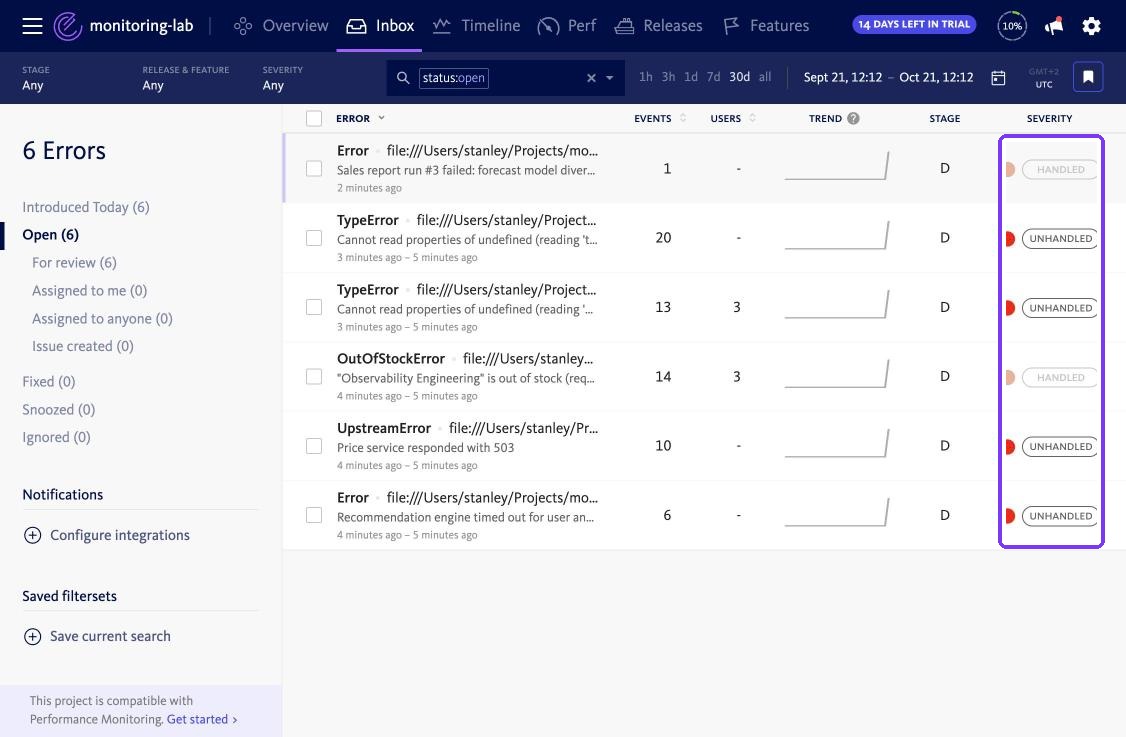
Task: Select the all time range
Action: (765, 77)
